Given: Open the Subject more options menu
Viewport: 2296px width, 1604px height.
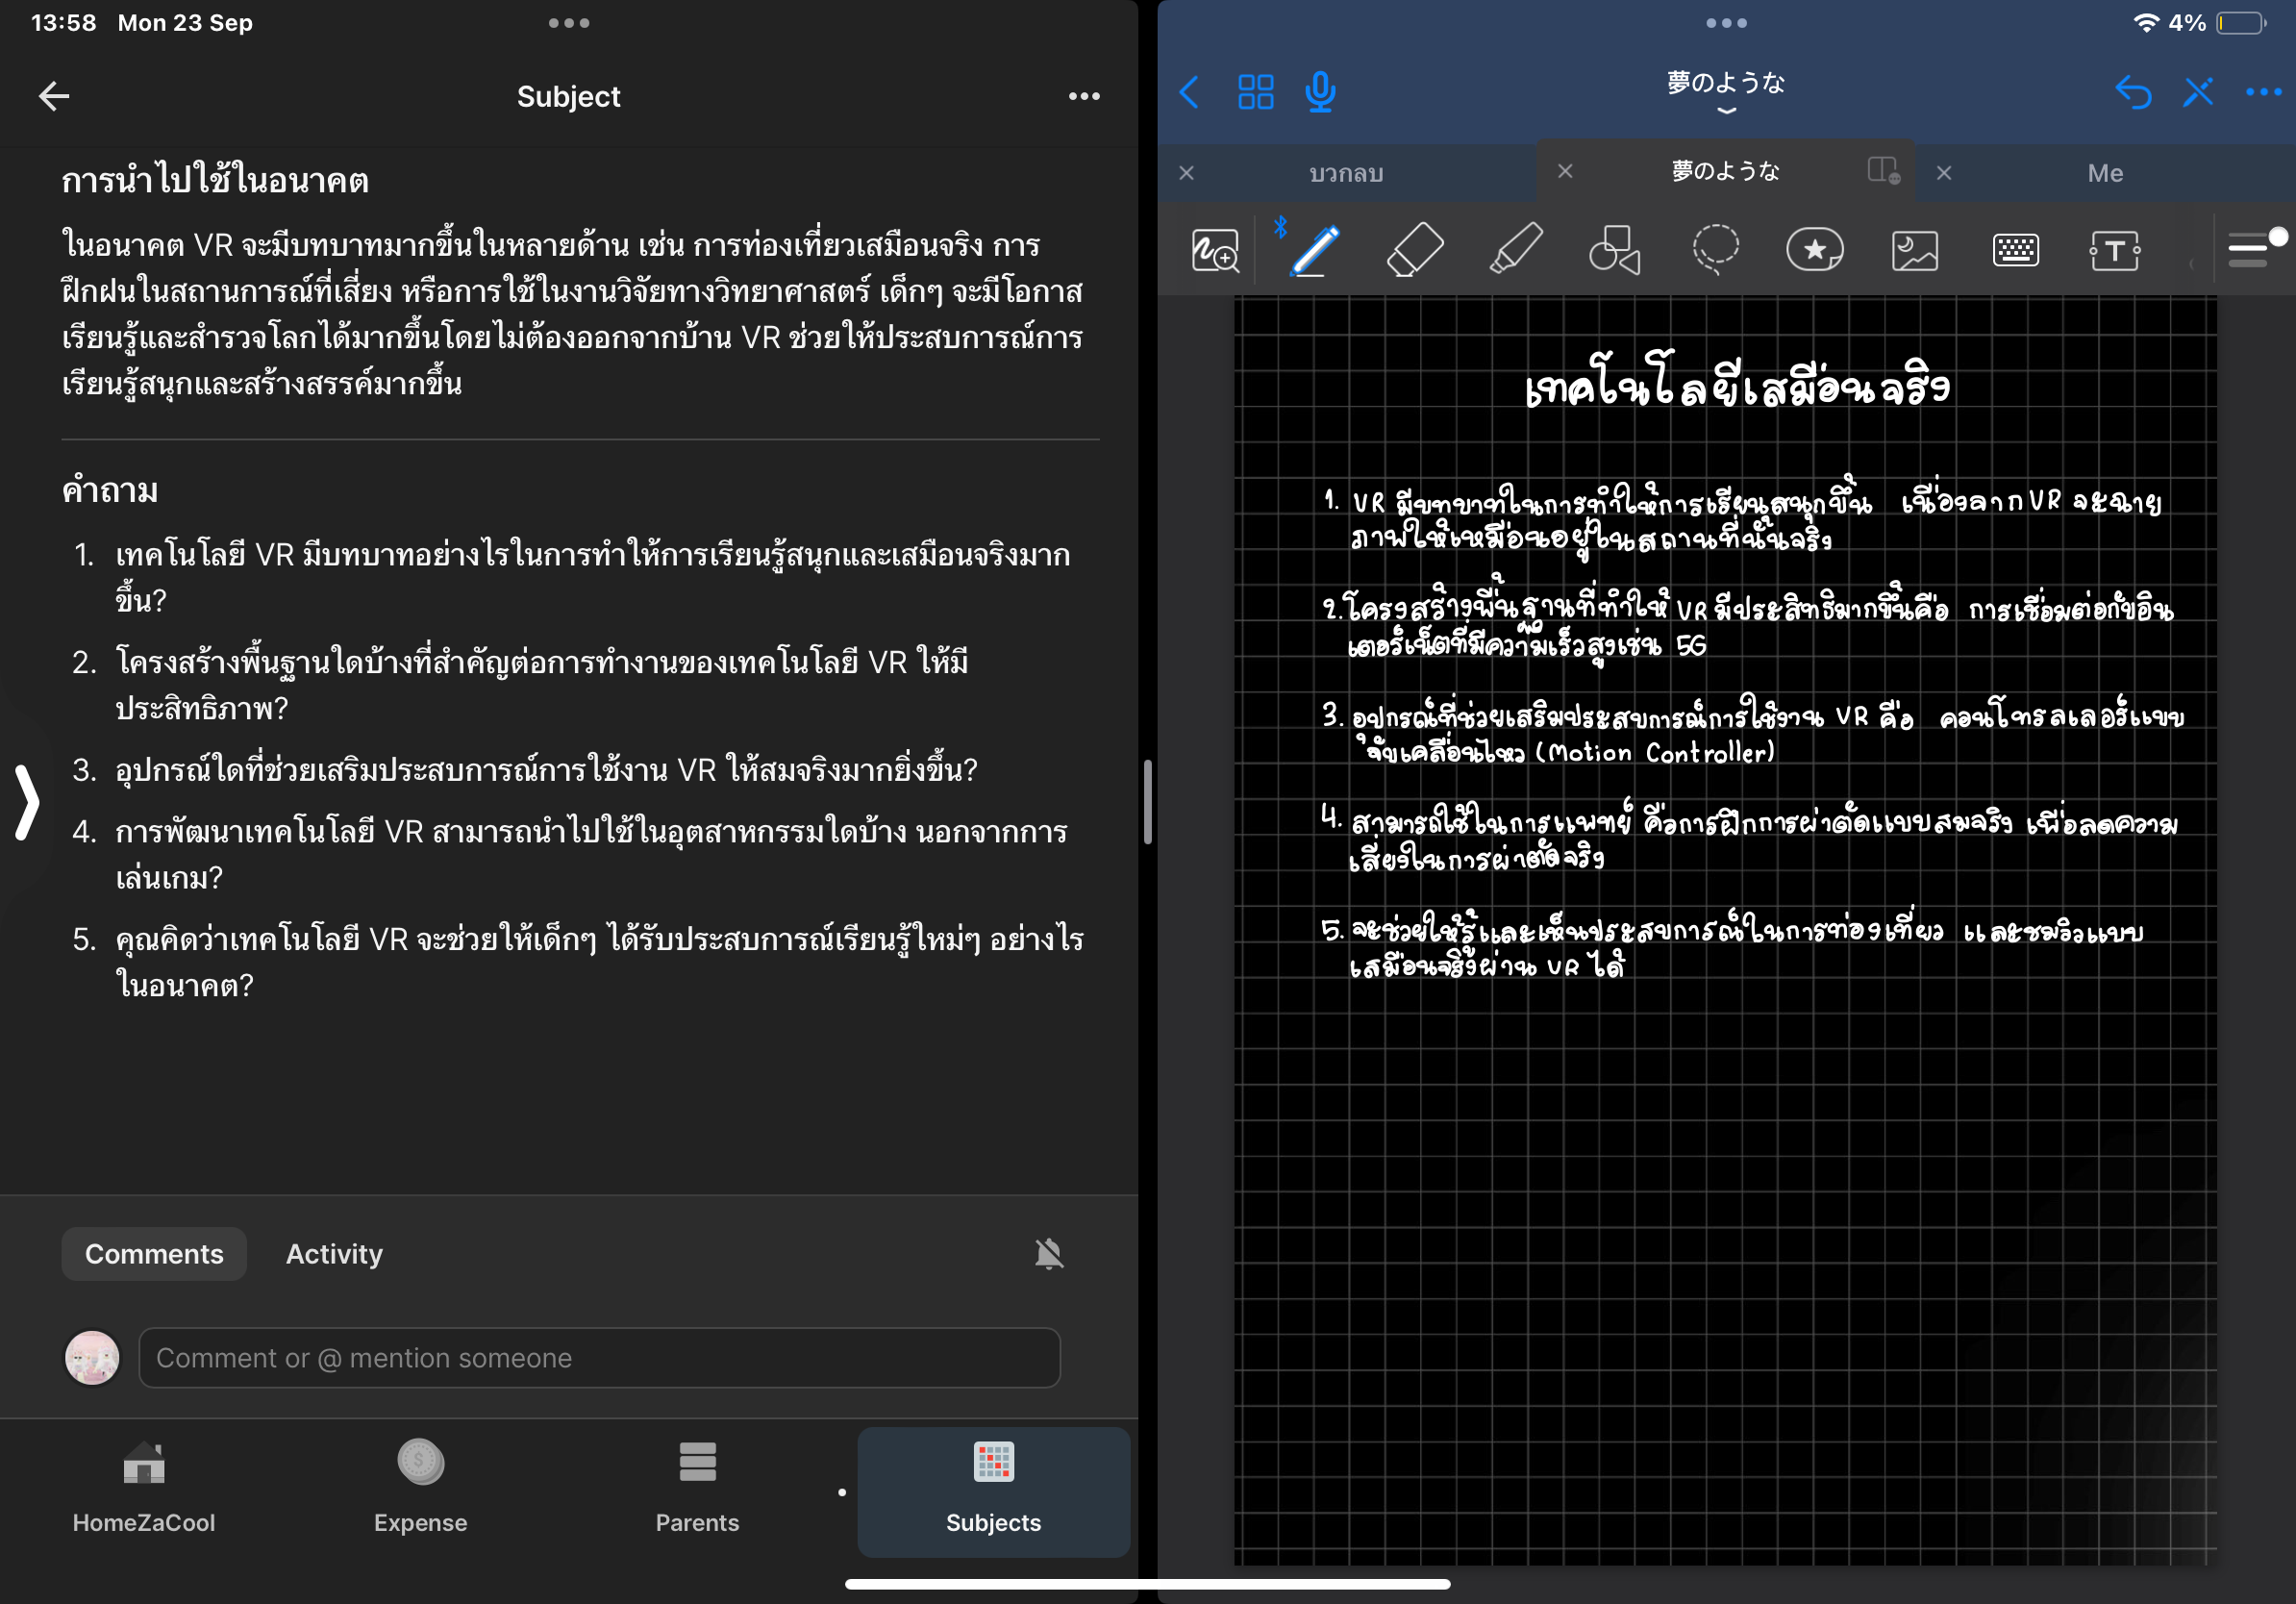Looking at the screenshot, I should click(1084, 97).
